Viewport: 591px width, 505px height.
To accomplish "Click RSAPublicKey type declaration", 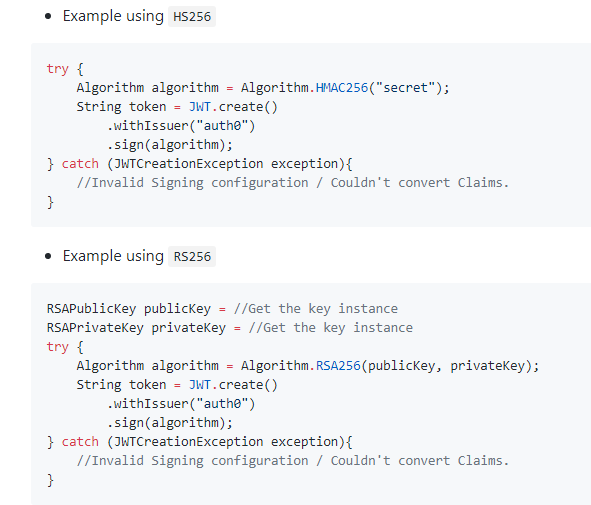I will tap(91, 309).
